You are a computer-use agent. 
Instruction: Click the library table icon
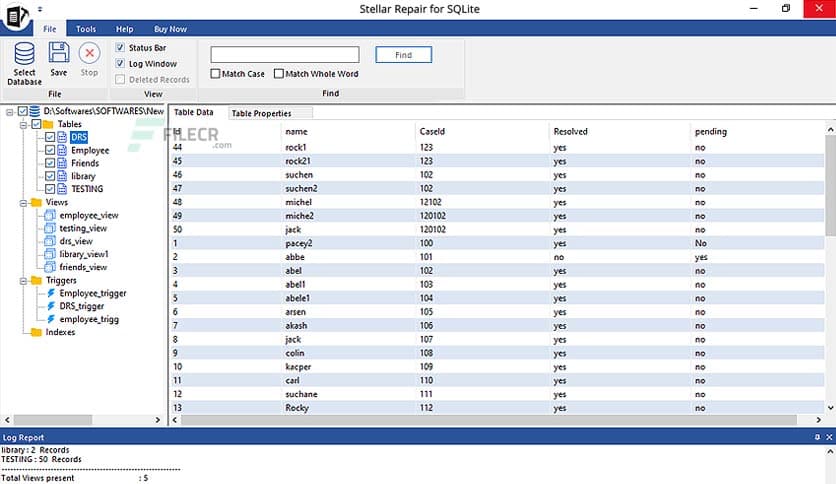coord(62,175)
